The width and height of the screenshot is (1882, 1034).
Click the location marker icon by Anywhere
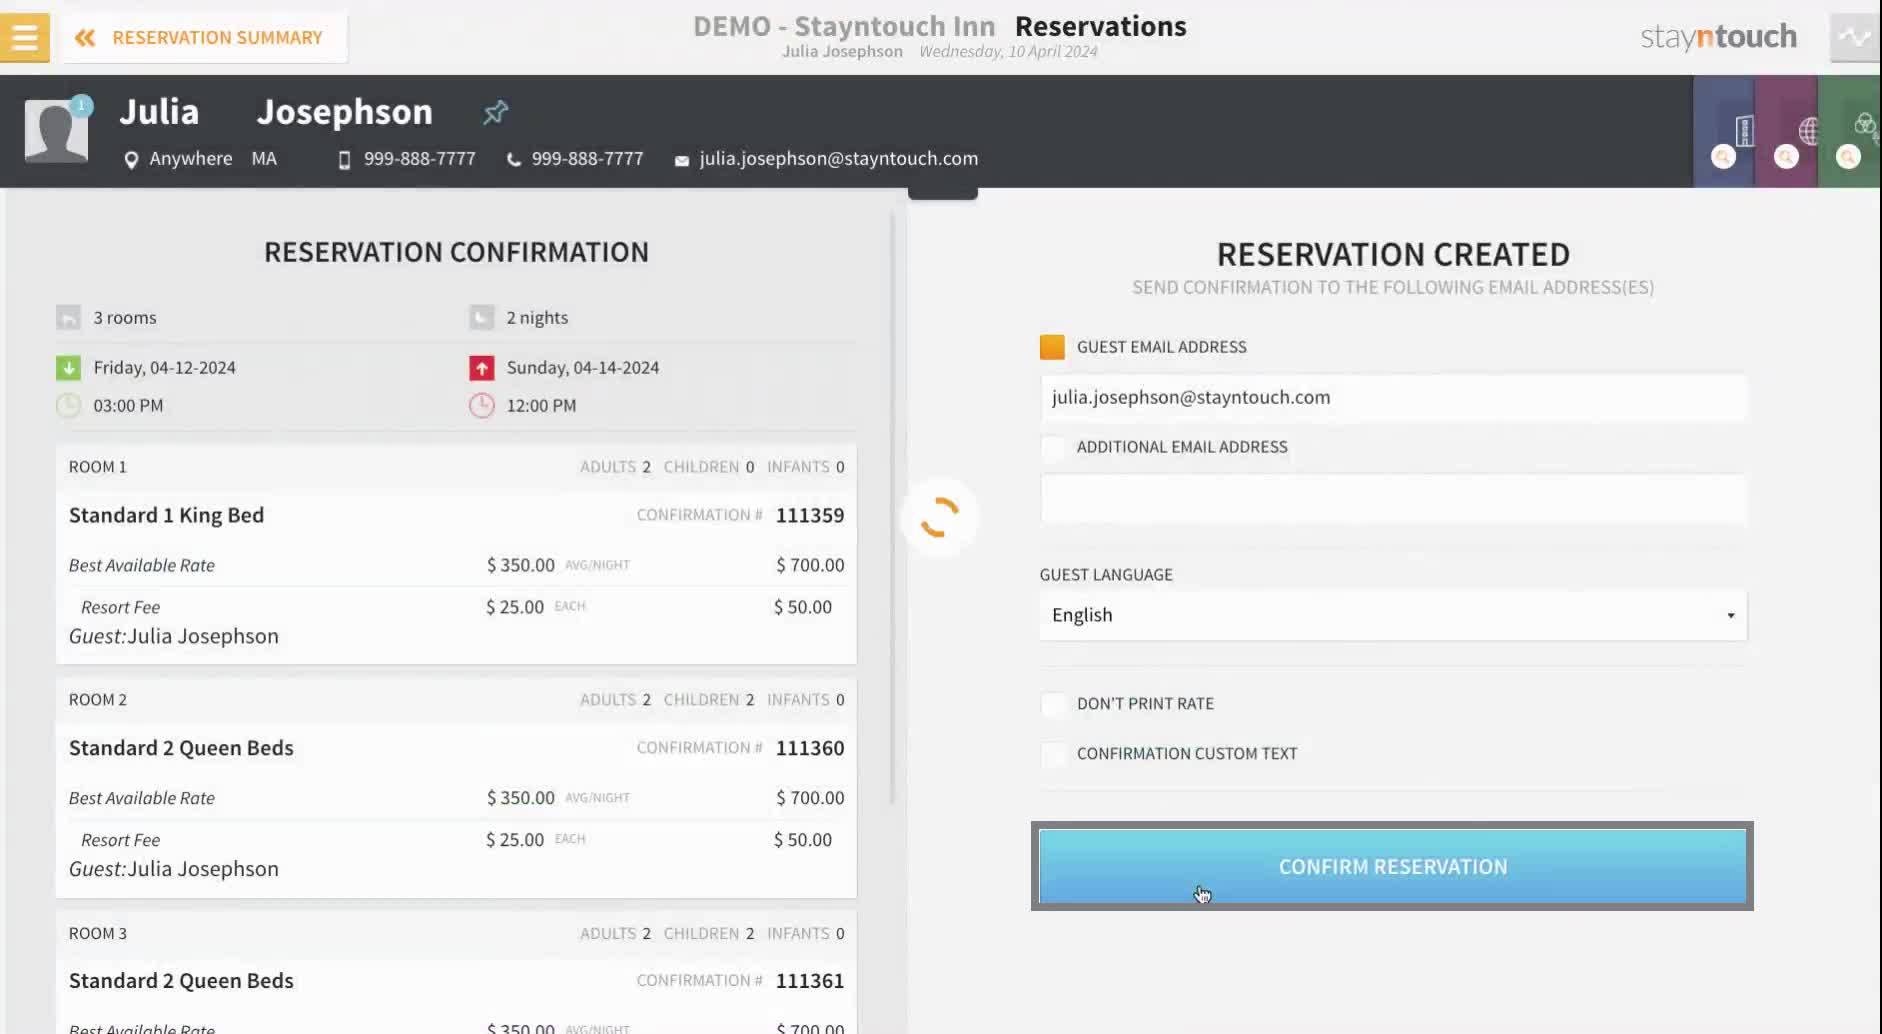click(131, 160)
